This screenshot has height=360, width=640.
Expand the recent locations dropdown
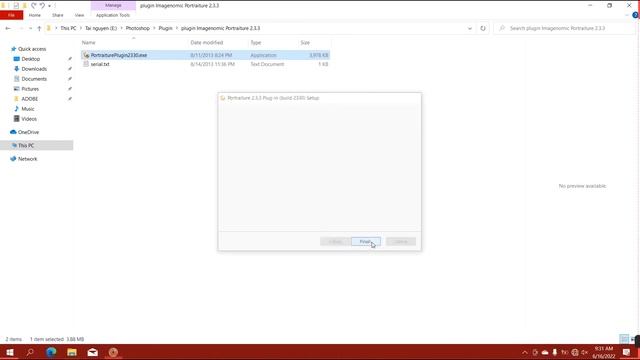tap(30, 28)
